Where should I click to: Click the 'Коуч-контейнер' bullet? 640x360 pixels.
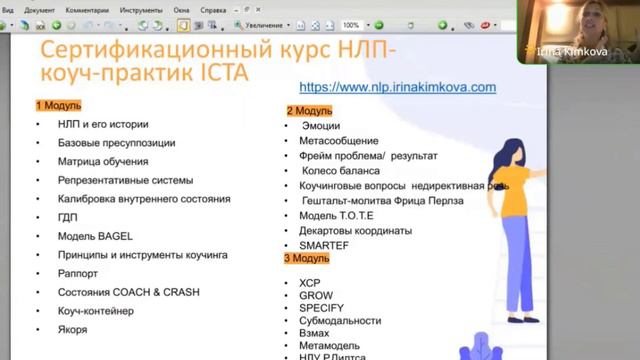click(x=96, y=311)
